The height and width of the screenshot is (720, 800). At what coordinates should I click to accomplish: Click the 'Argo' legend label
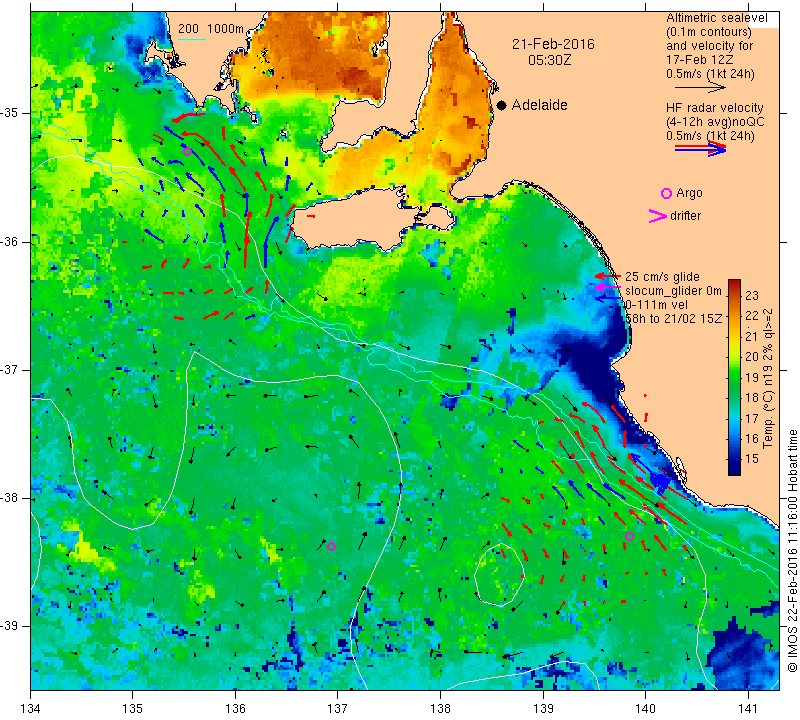(689, 193)
